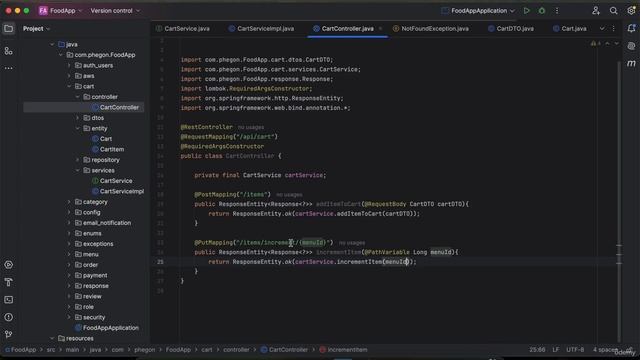Open UTF-8 encoding selector
Screen dimensions: 640x360
pyautogui.click(x=575, y=350)
